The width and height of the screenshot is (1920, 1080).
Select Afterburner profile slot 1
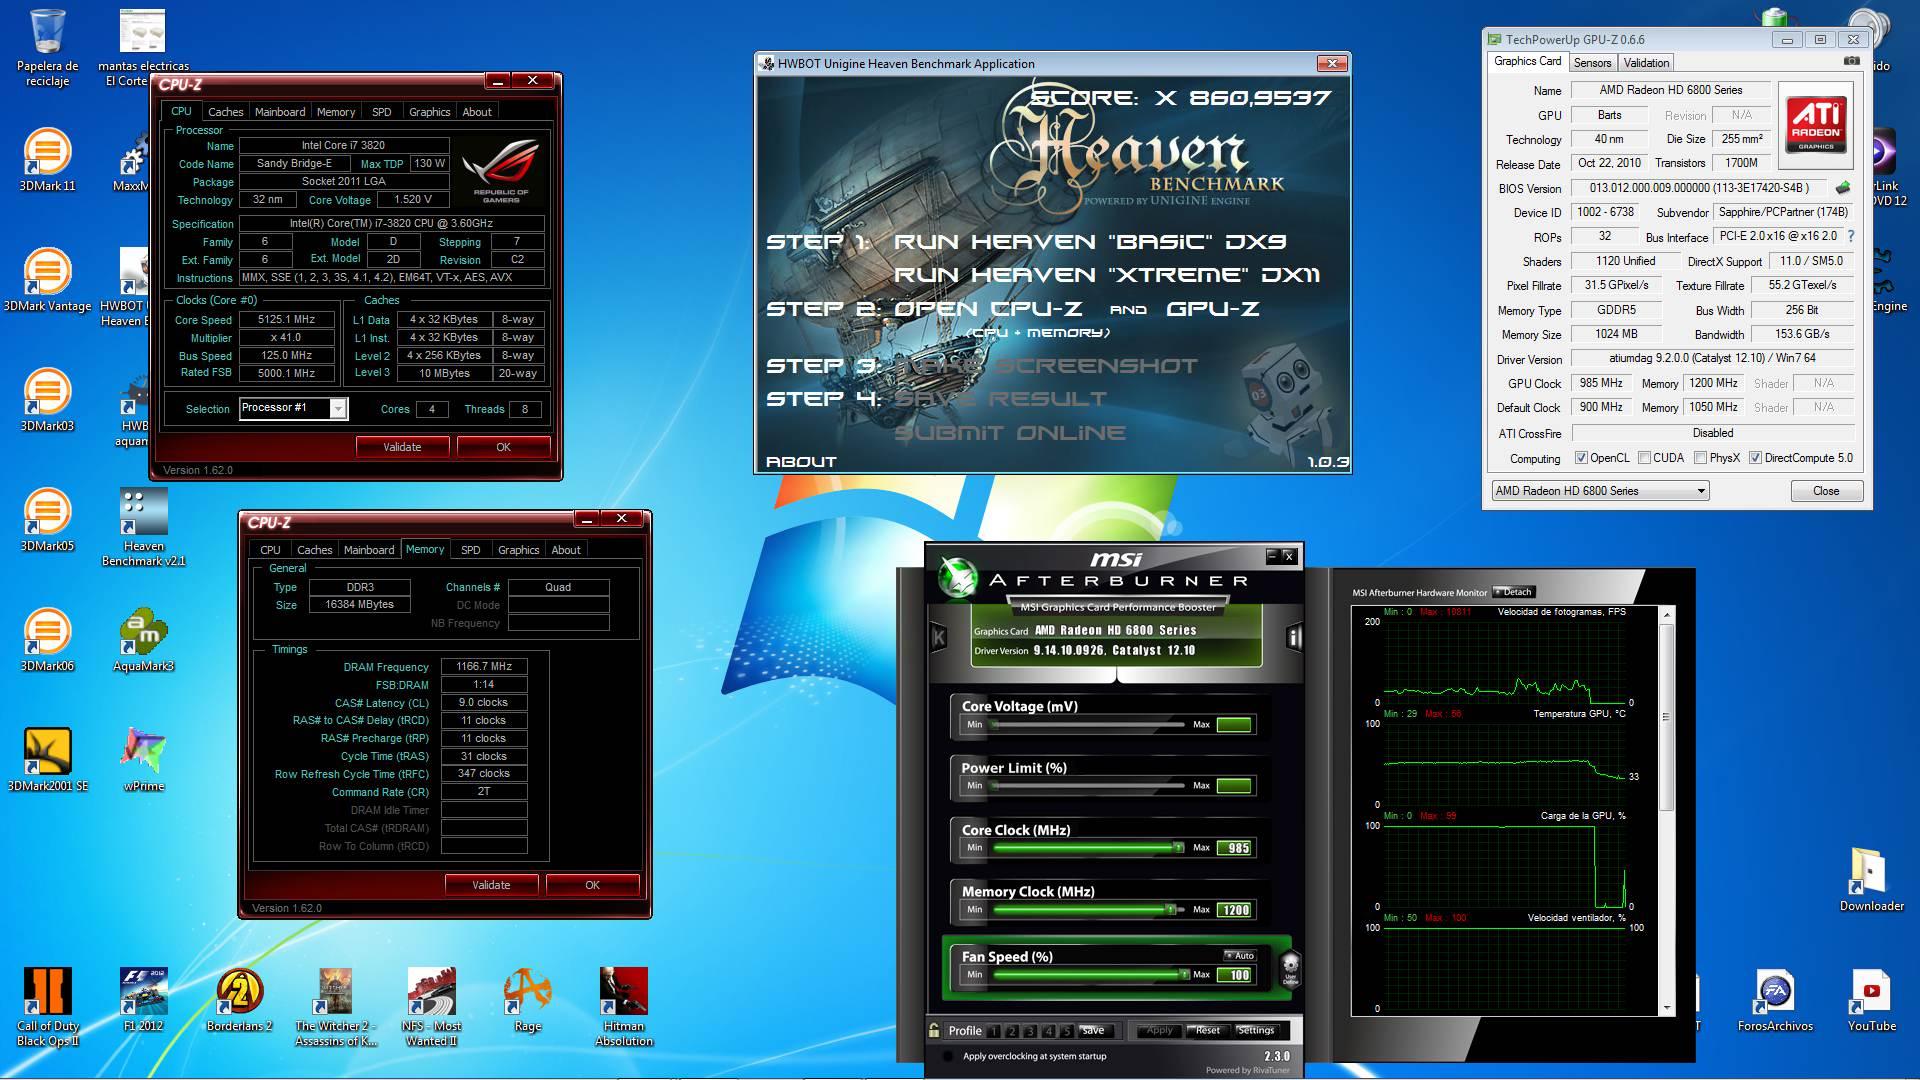pos(994,1031)
